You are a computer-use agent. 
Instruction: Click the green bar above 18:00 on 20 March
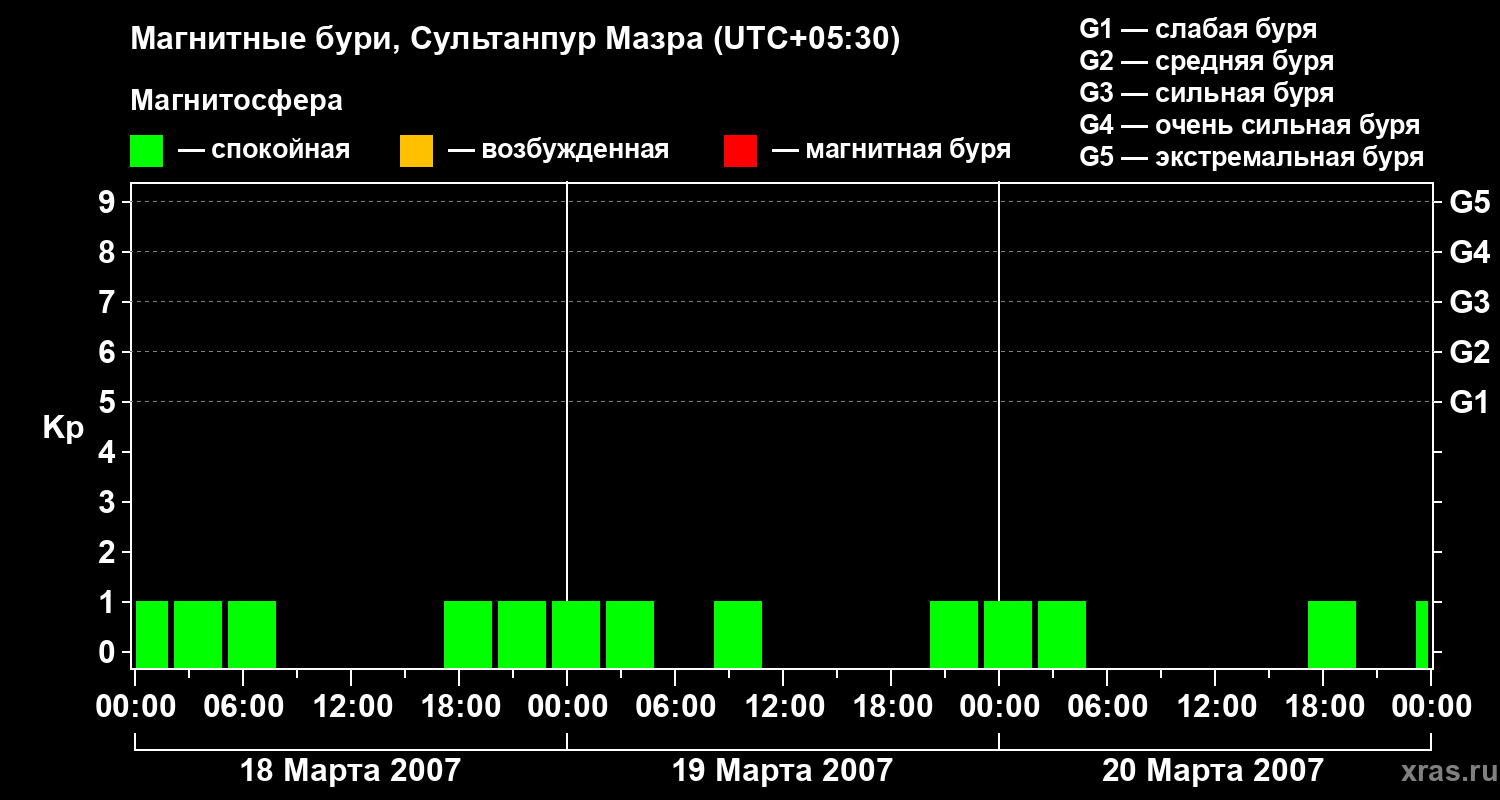tap(1332, 634)
